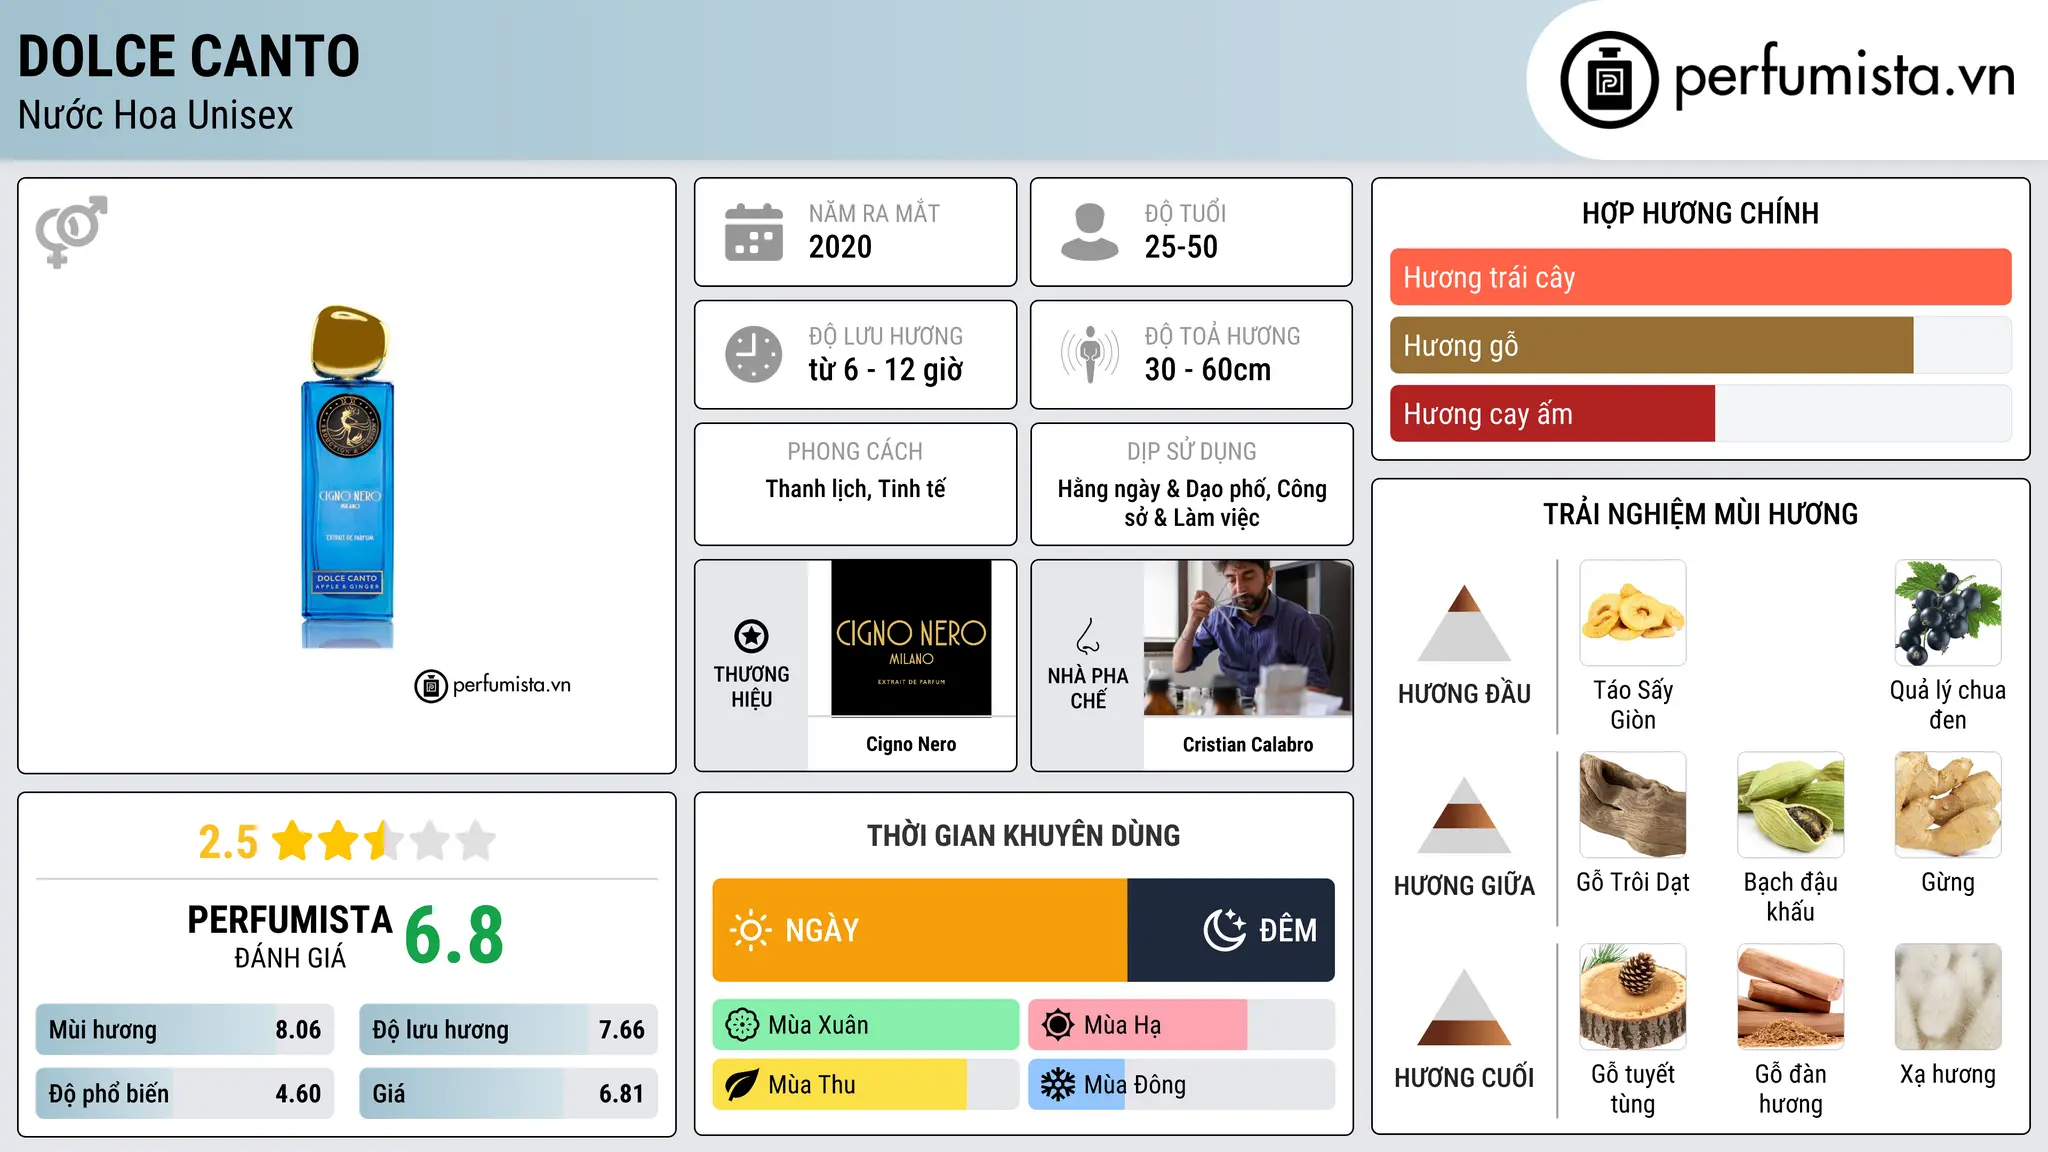Click the Nước Hoa Unisex subtitle
This screenshot has height=1152, width=2048.
coord(156,116)
